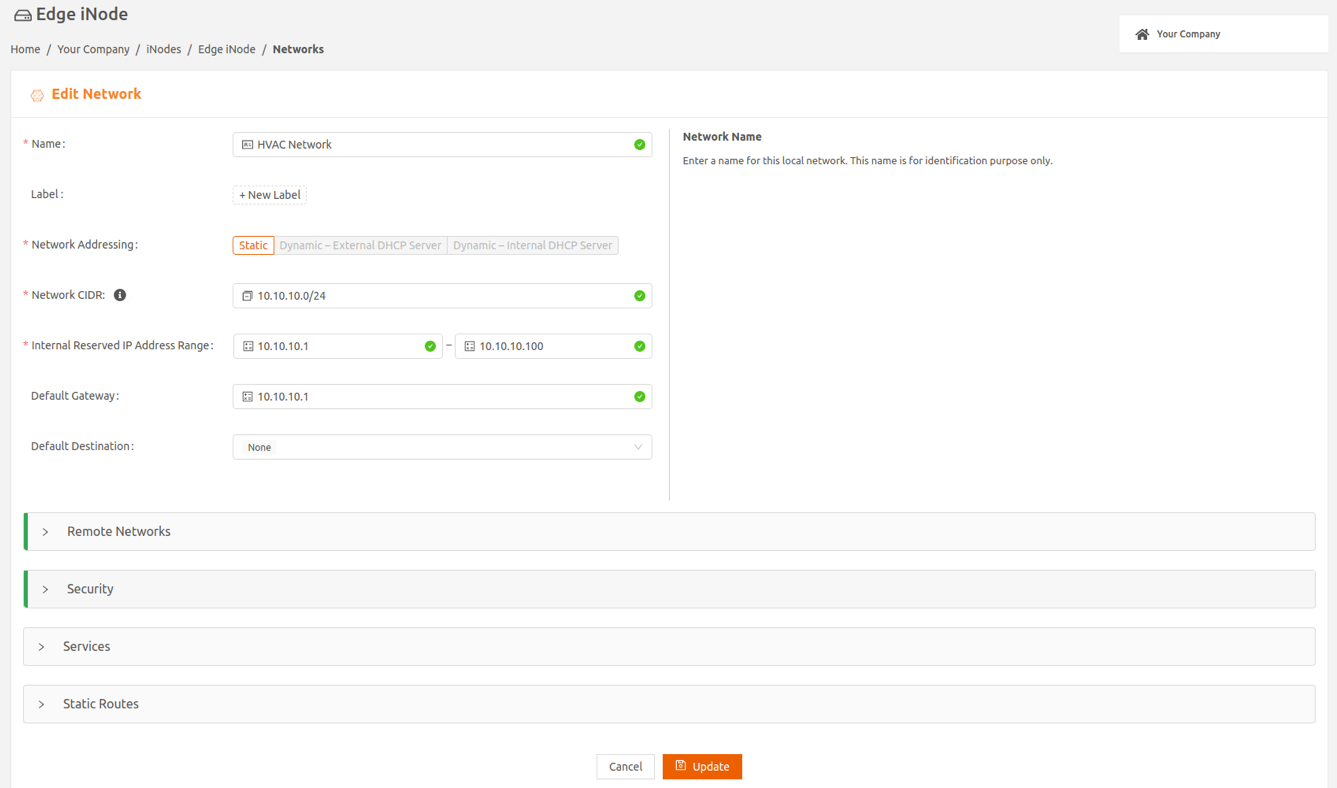Click the icon inside the 10.10.10.100 field

[469, 346]
